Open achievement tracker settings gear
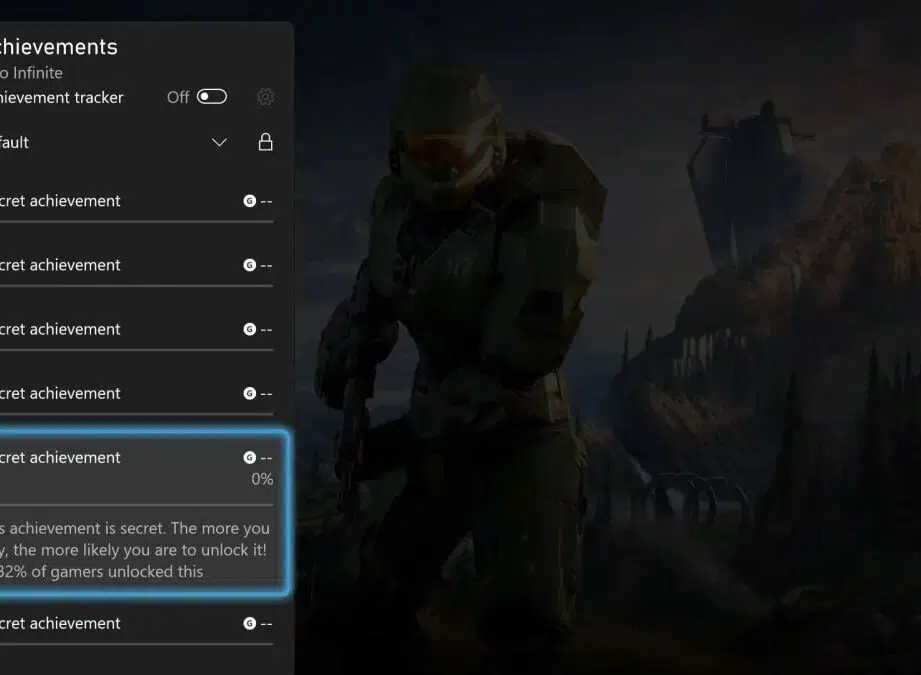 coord(265,97)
